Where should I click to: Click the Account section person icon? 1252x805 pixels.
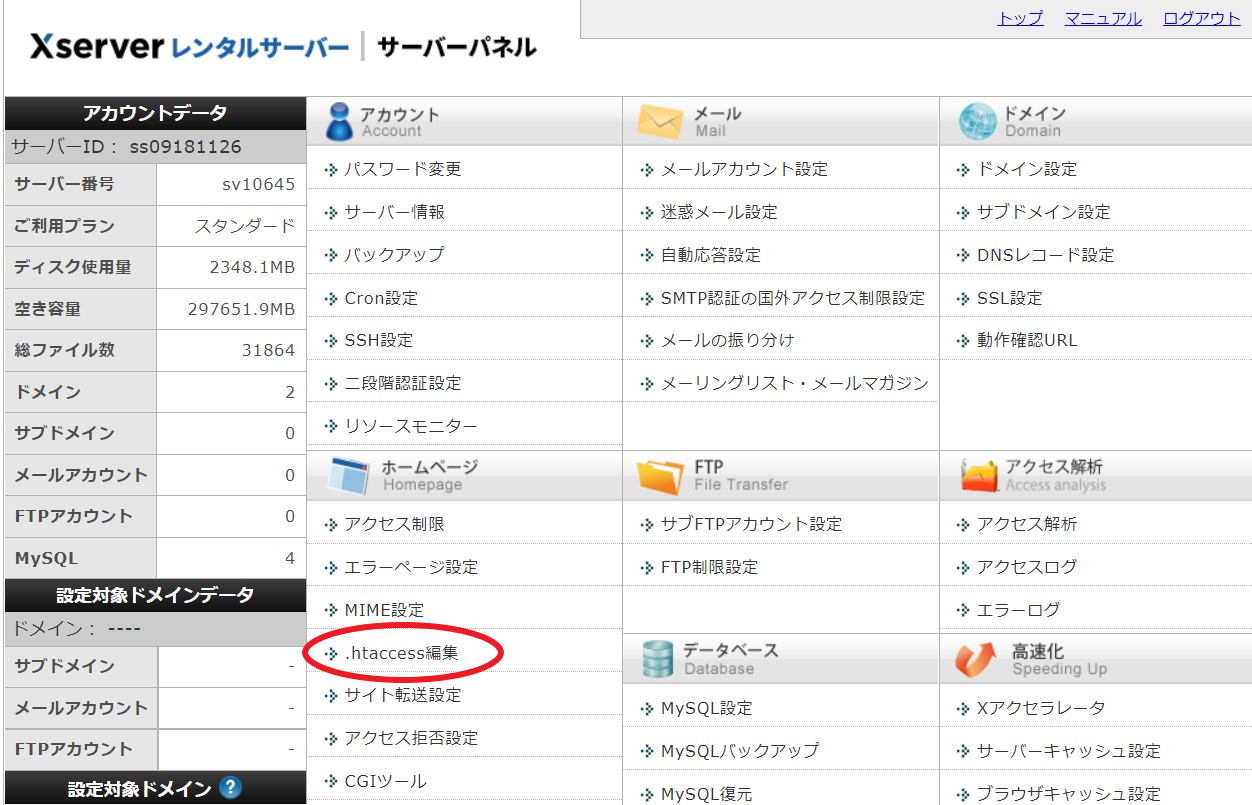[x=339, y=121]
